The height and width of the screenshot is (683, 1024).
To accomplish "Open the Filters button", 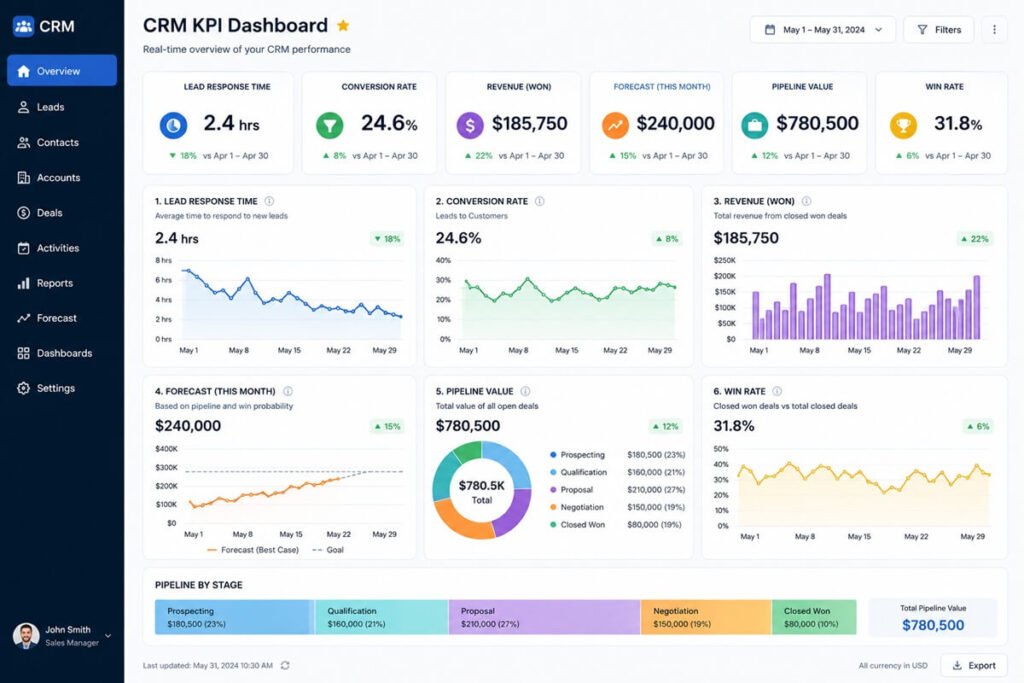I will coord(938,30).
